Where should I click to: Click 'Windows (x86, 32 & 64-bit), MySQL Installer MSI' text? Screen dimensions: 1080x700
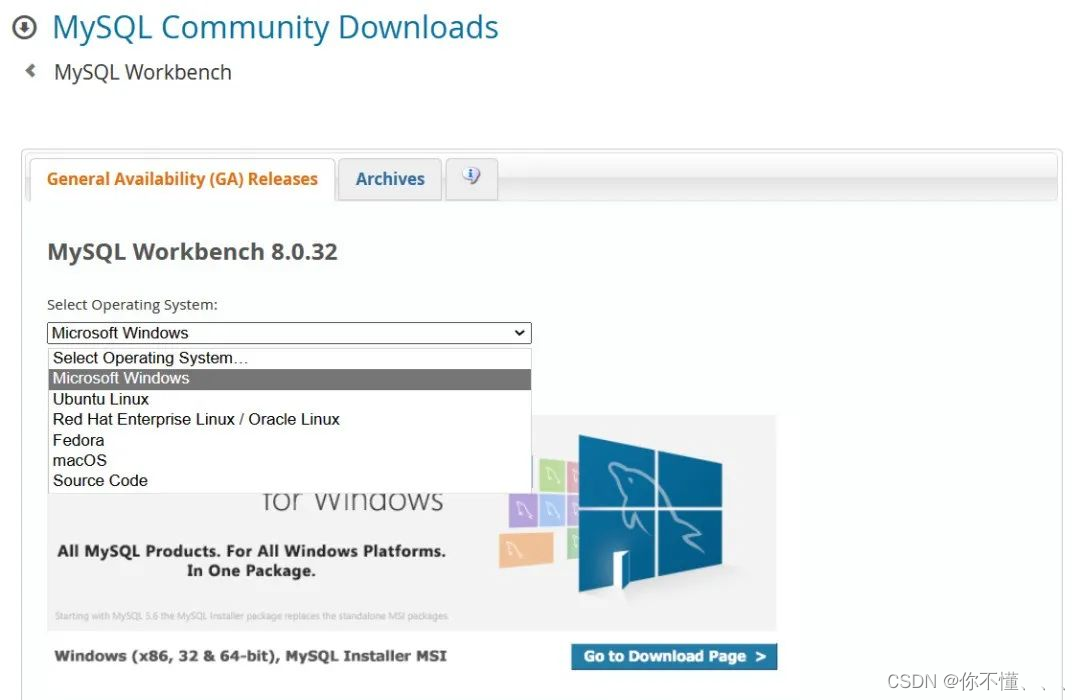251,656
